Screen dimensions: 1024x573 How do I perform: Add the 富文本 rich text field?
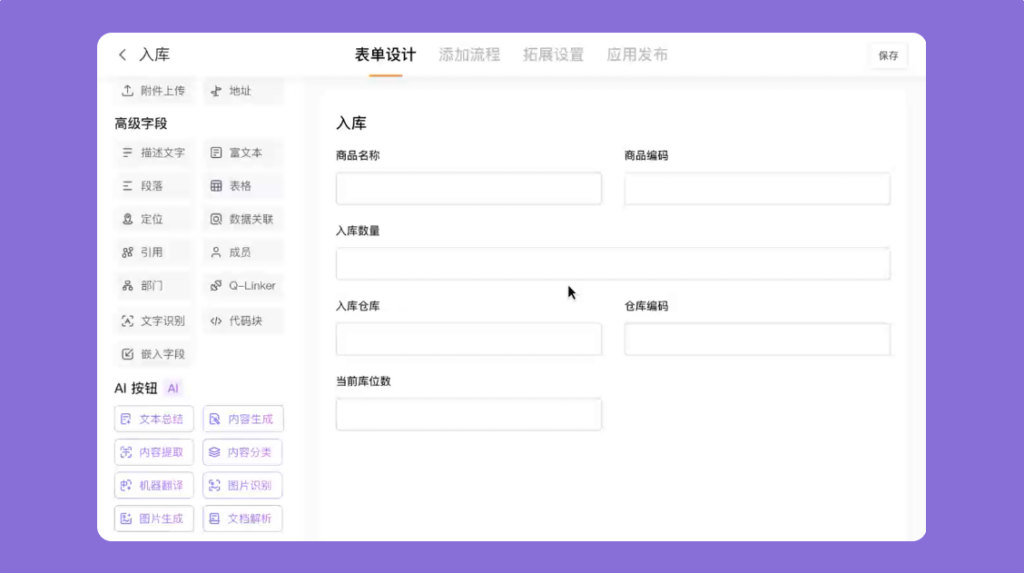click(242, 153)
